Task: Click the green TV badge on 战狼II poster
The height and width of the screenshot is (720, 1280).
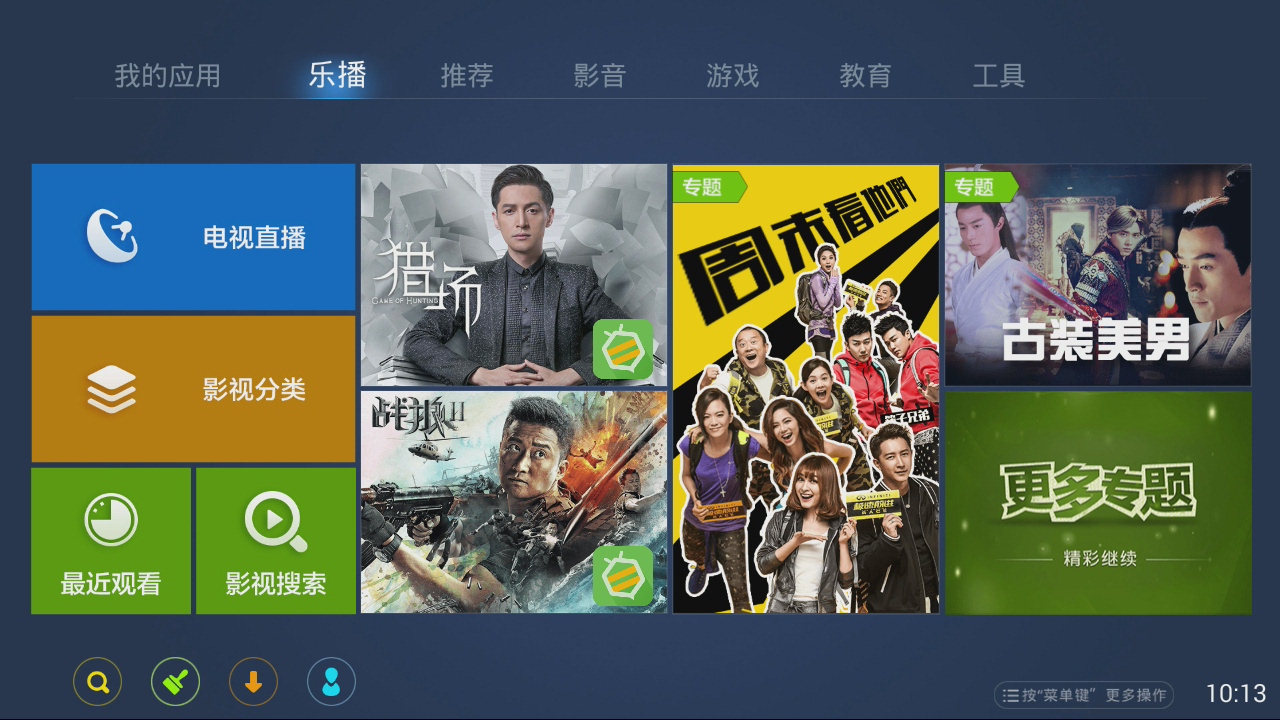Action: click(623, 575)
